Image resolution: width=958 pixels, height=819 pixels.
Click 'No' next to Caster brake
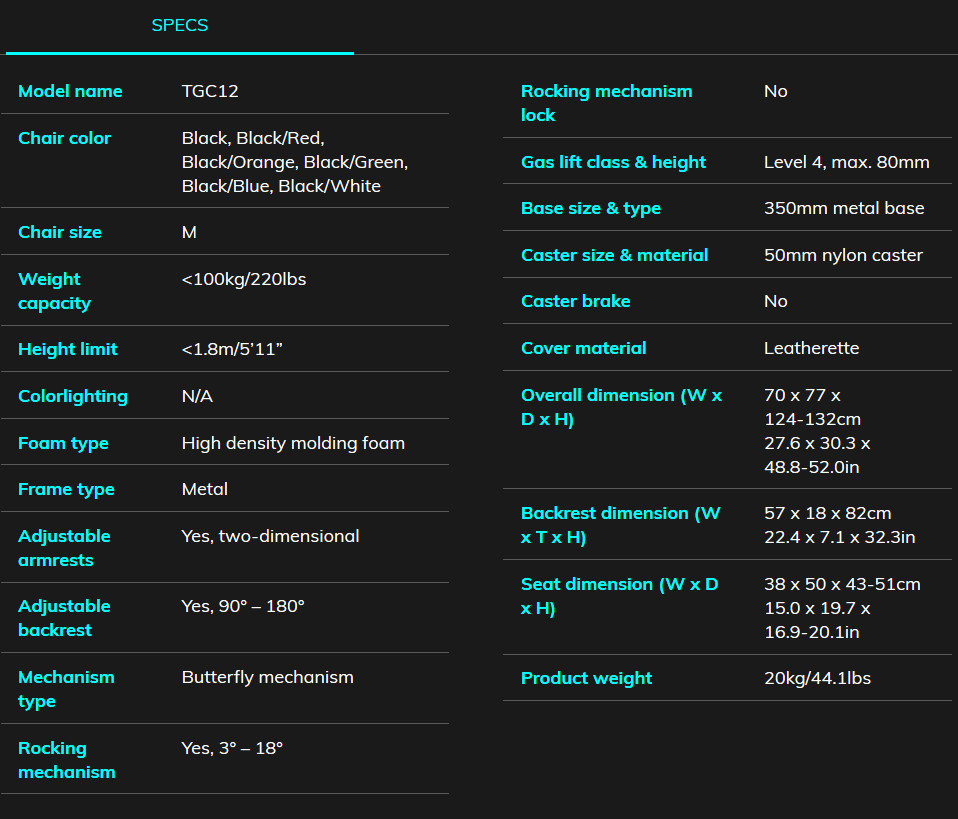(x=776, y=301)
